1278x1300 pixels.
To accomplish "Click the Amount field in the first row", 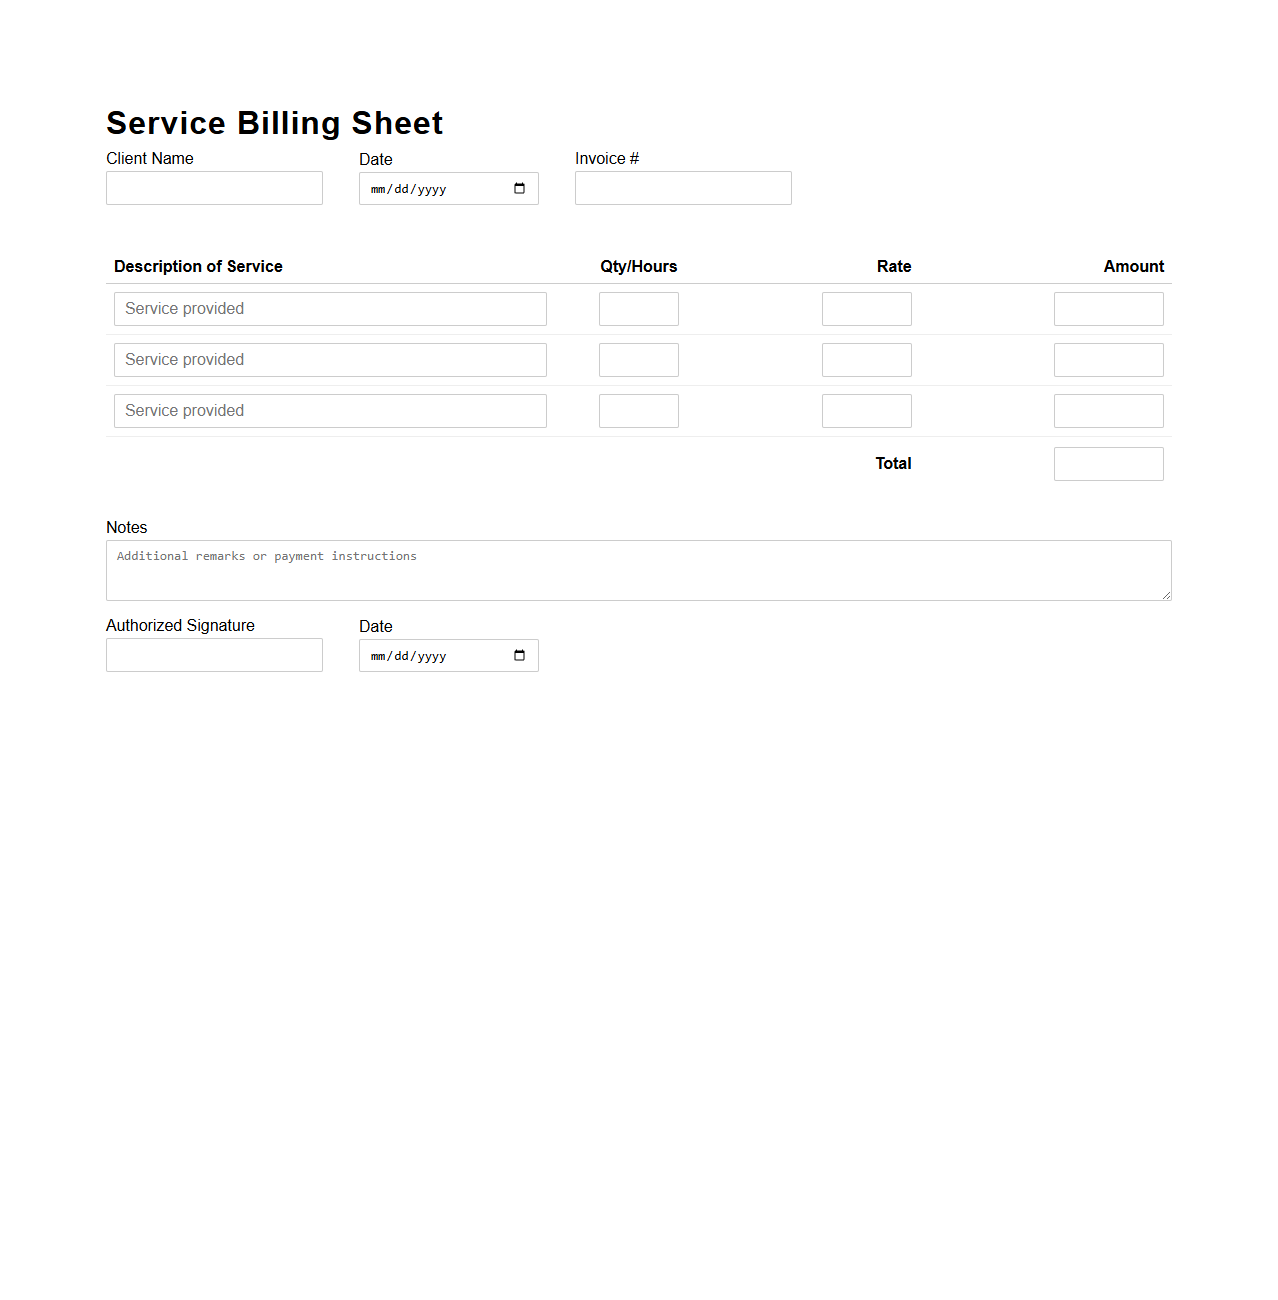I will (x=1108, y=308).
